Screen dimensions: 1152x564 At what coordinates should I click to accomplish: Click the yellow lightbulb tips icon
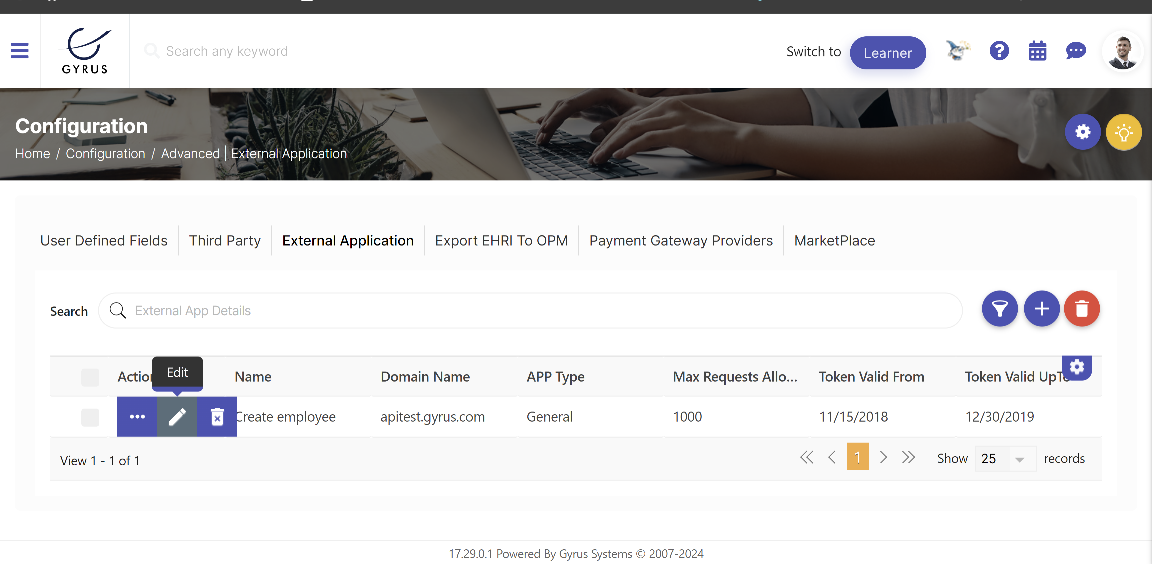click(x=1124, y=132)
